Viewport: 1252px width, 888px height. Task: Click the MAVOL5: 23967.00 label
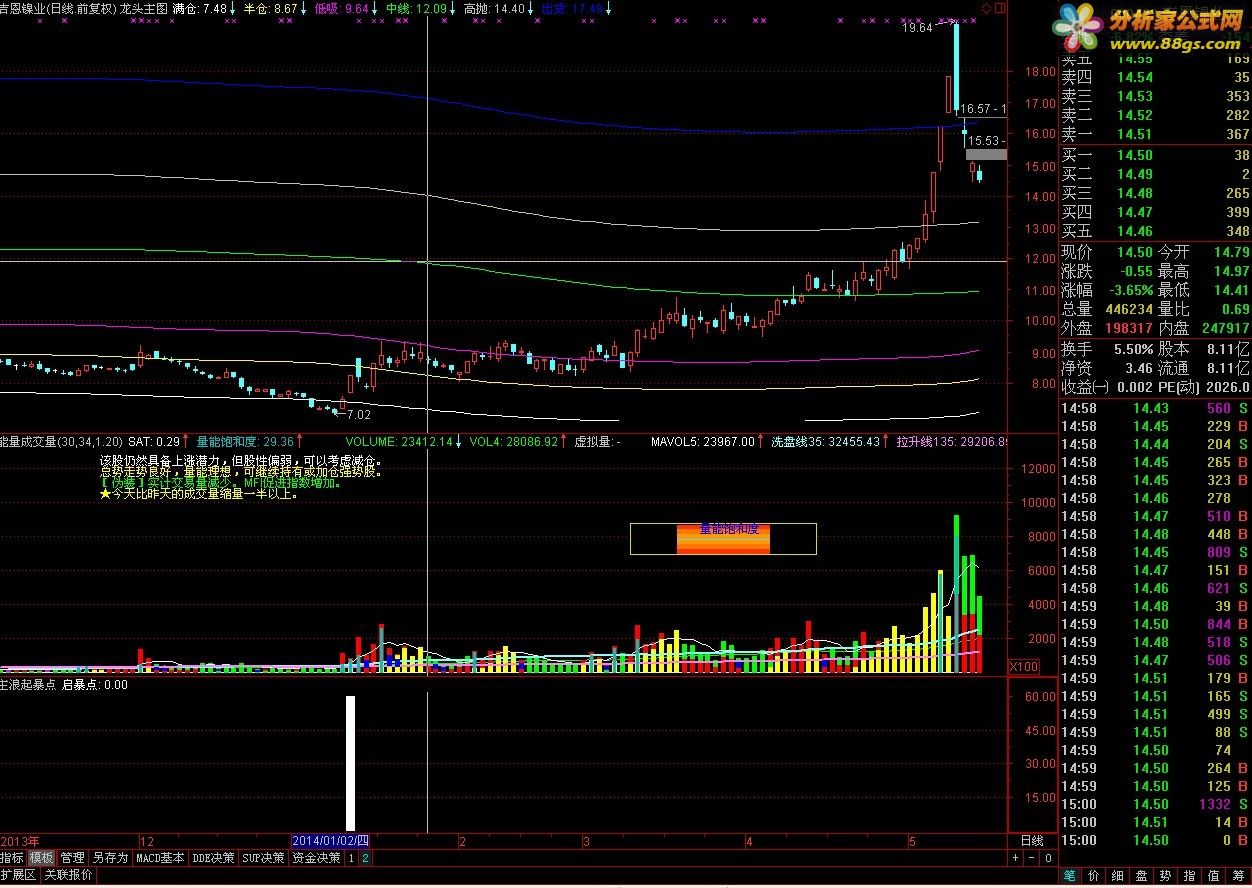coord(703,441)
